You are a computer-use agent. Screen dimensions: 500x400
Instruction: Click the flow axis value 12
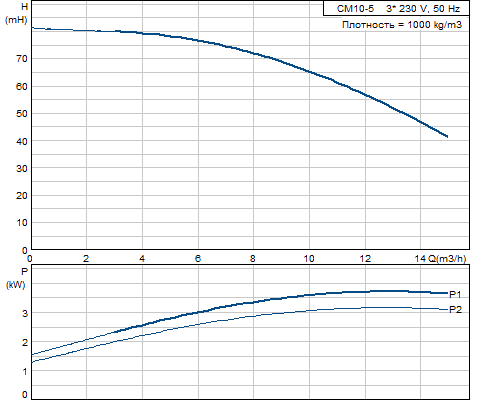point(365,259)
